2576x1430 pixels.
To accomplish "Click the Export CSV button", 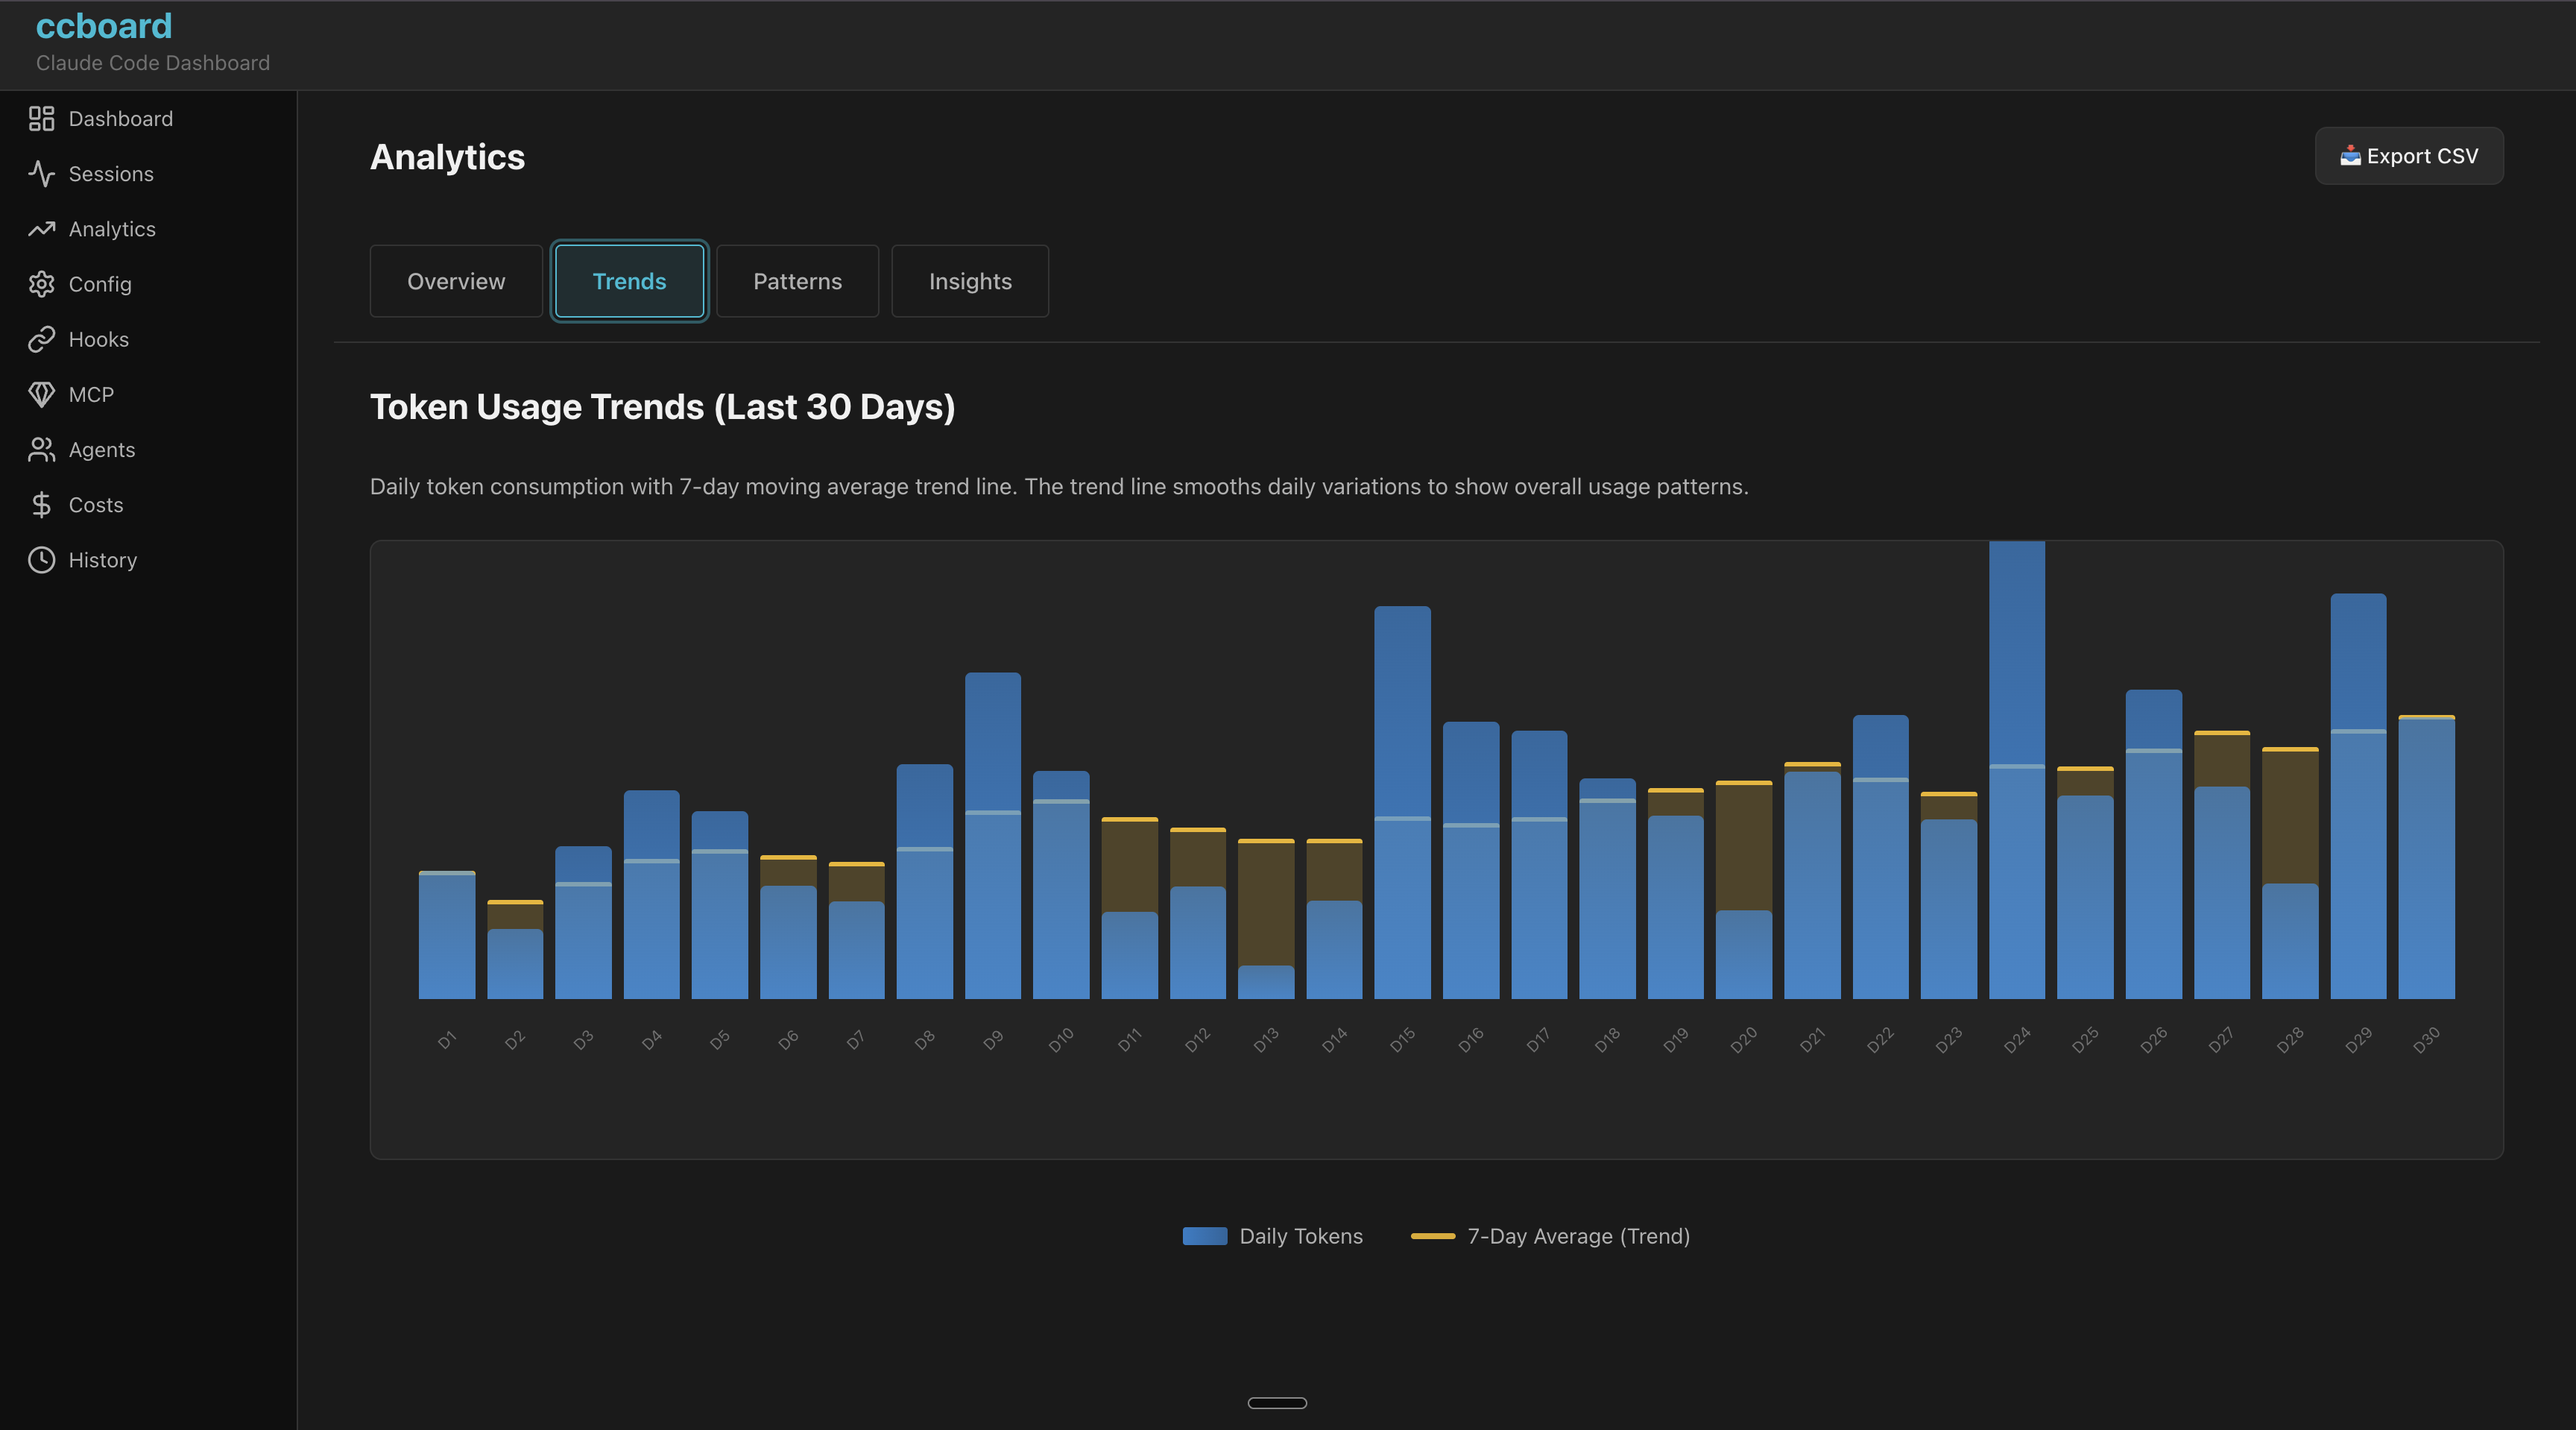I will (x=2408, y=155).
